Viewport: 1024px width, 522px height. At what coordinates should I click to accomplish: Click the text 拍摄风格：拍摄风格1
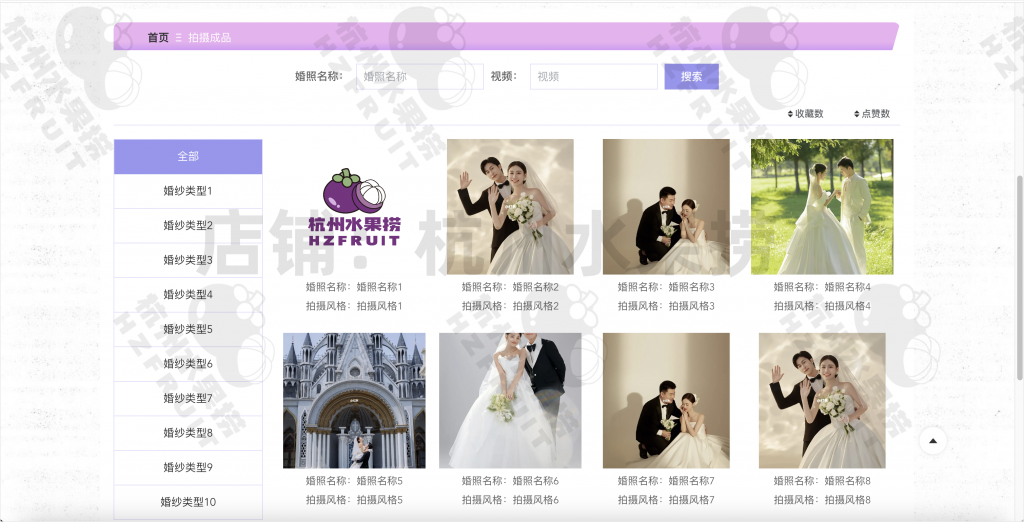[354, 306]
